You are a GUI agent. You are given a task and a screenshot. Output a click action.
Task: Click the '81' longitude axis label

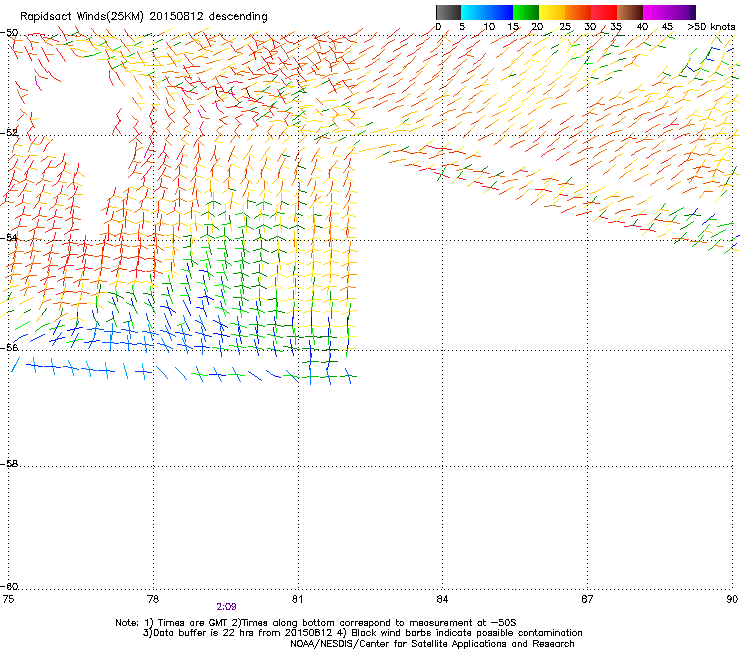[297, 599]
